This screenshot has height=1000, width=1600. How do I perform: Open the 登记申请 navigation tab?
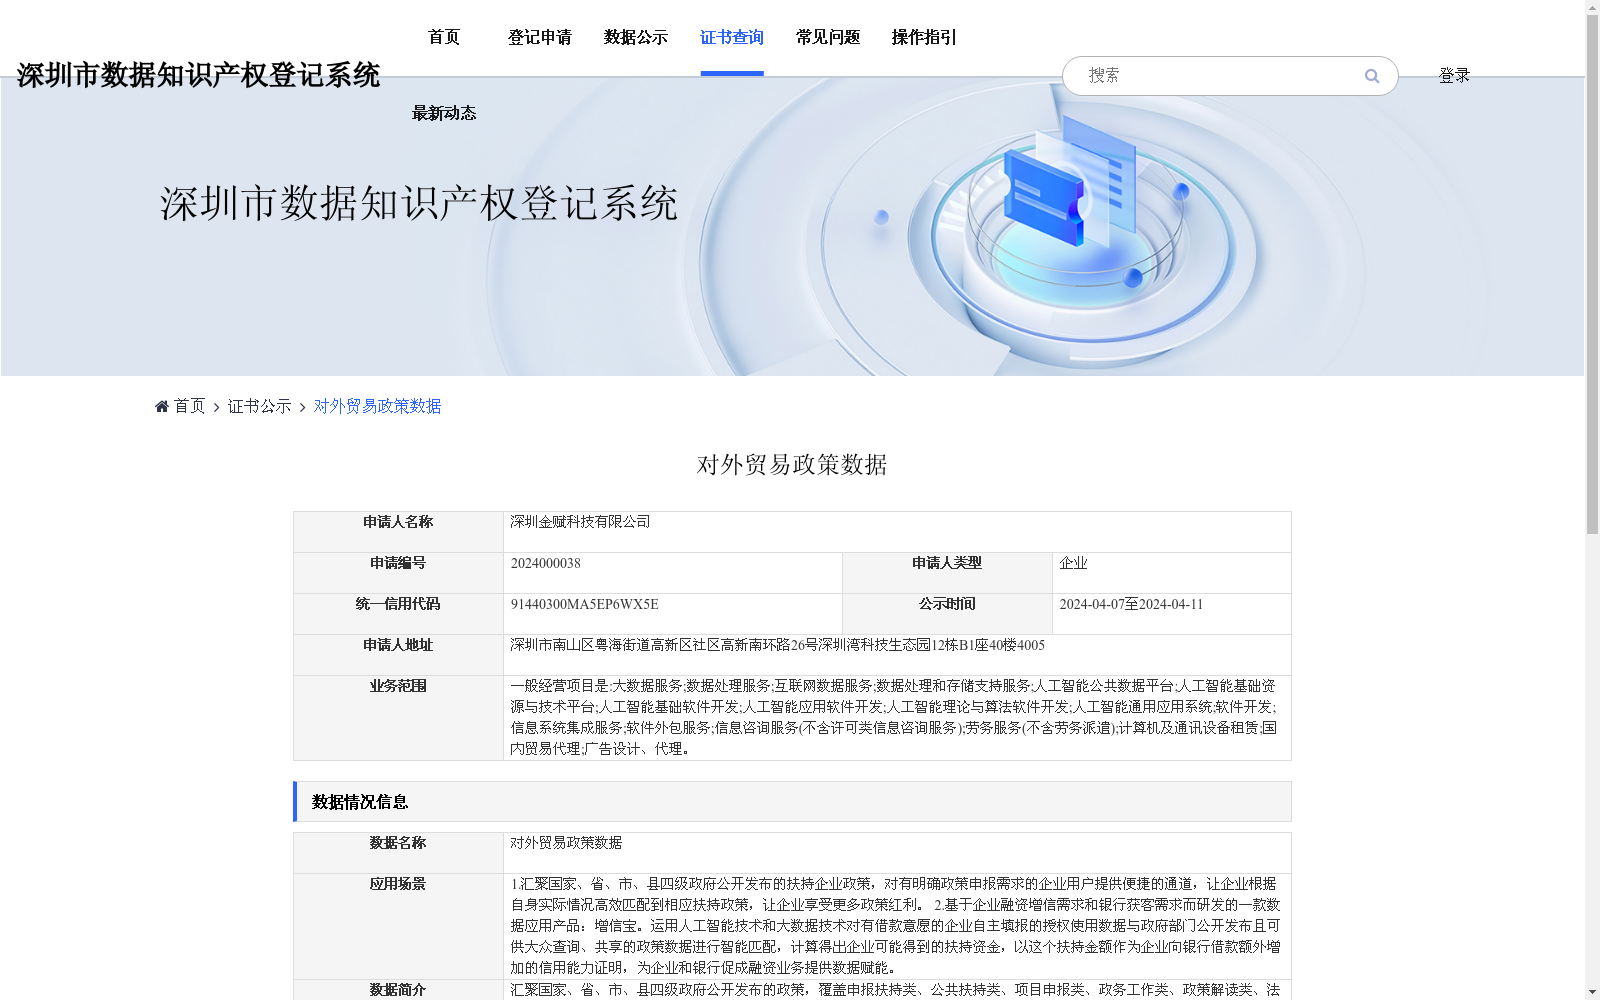pyautogui.click(x=540, y=37)
